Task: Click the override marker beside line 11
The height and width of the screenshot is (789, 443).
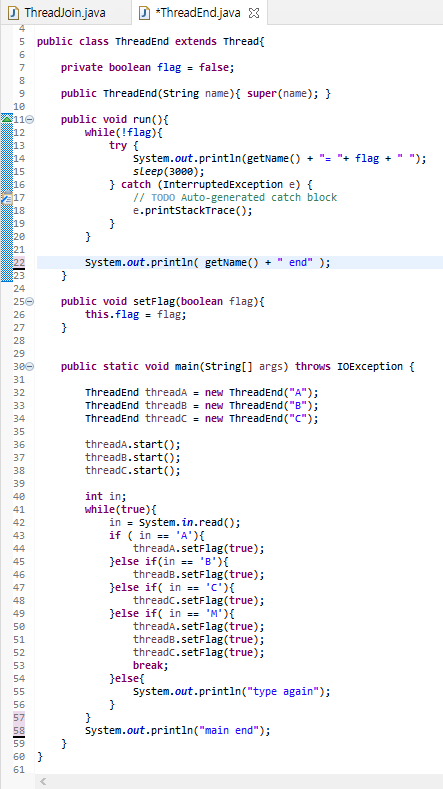Action: click(x=7, y=119)
